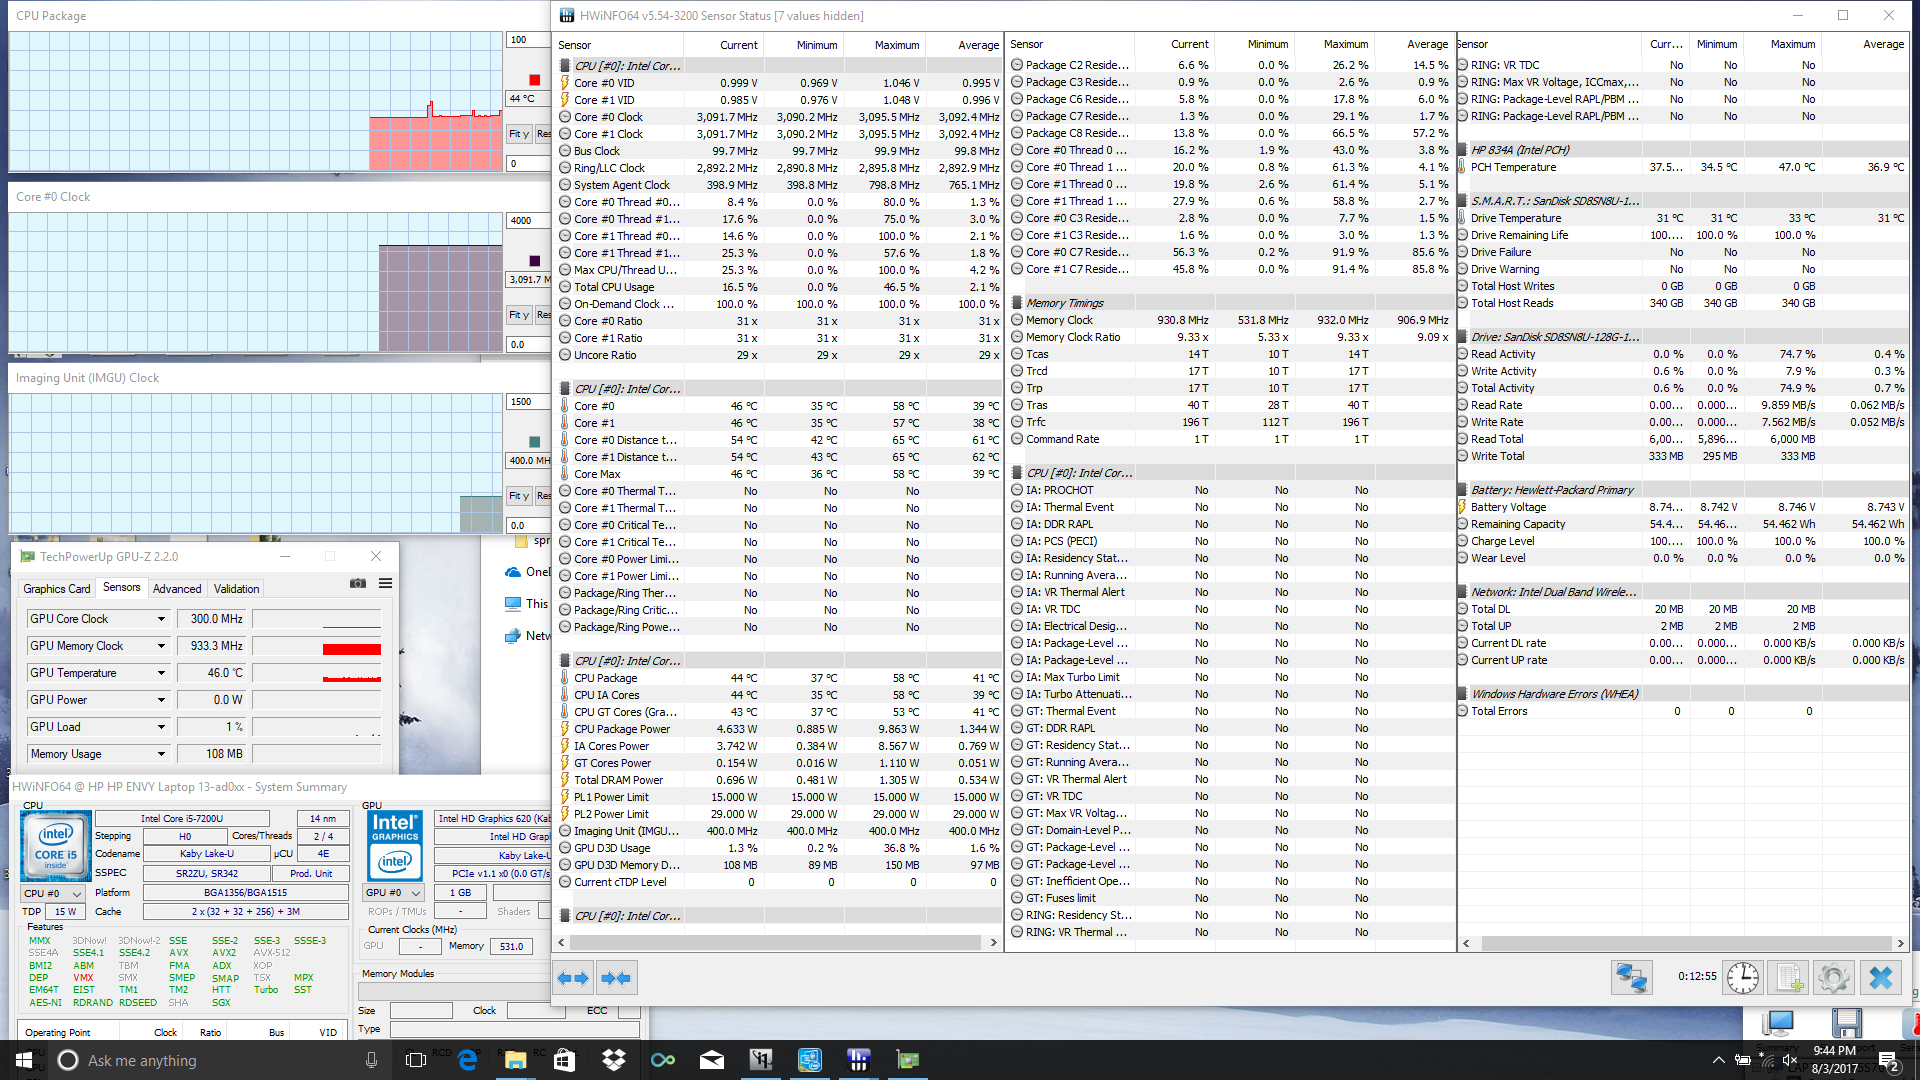Click the left sensor panel horizontal scrollbar

[x=776, y=942]
